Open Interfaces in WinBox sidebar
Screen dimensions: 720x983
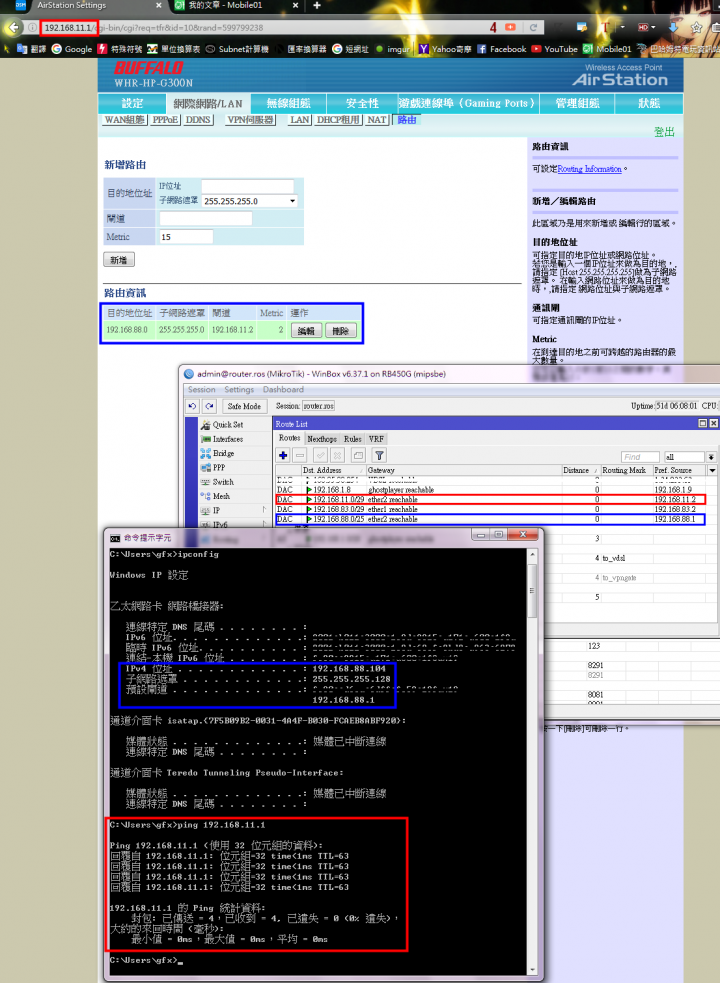[x=222, y=439]
